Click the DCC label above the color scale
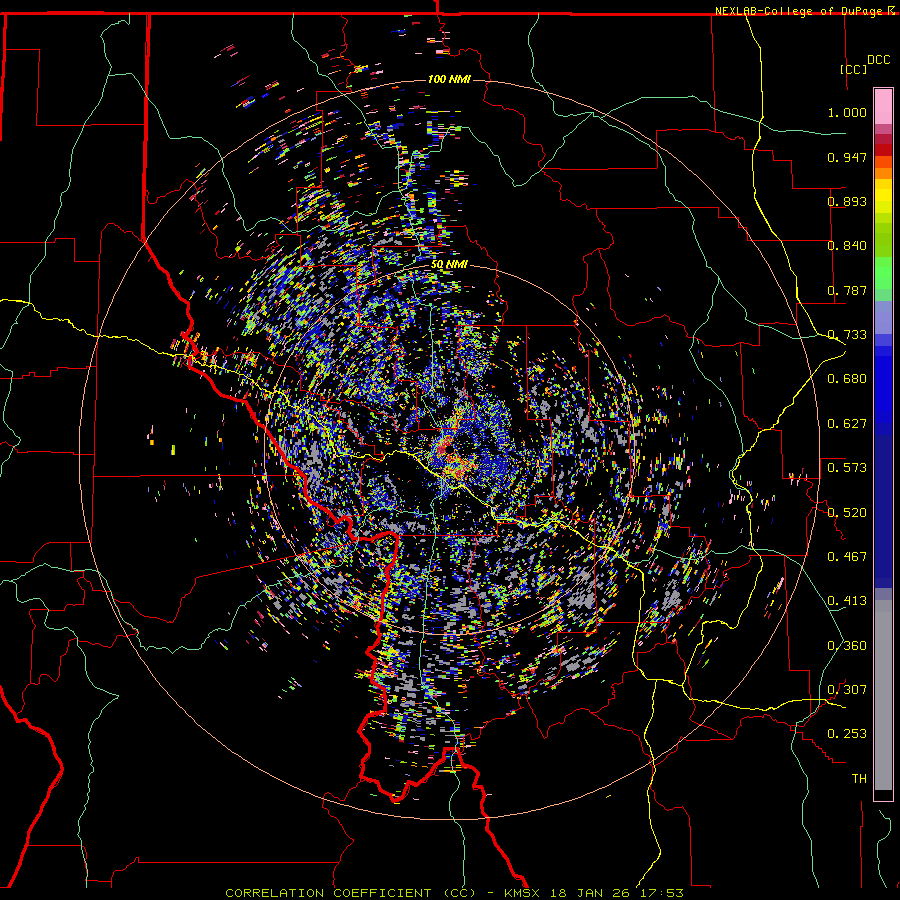Viewport: 900px width, 900px height. [x=878, y=60]
